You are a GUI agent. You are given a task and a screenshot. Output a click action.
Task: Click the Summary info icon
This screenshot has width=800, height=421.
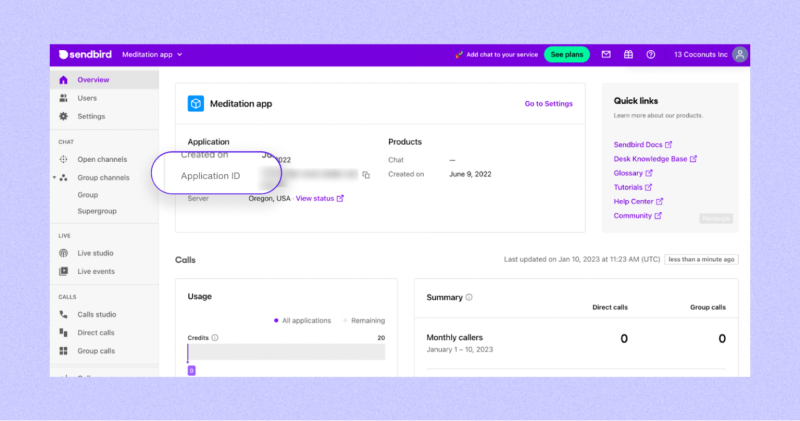(x=469, y=297)
